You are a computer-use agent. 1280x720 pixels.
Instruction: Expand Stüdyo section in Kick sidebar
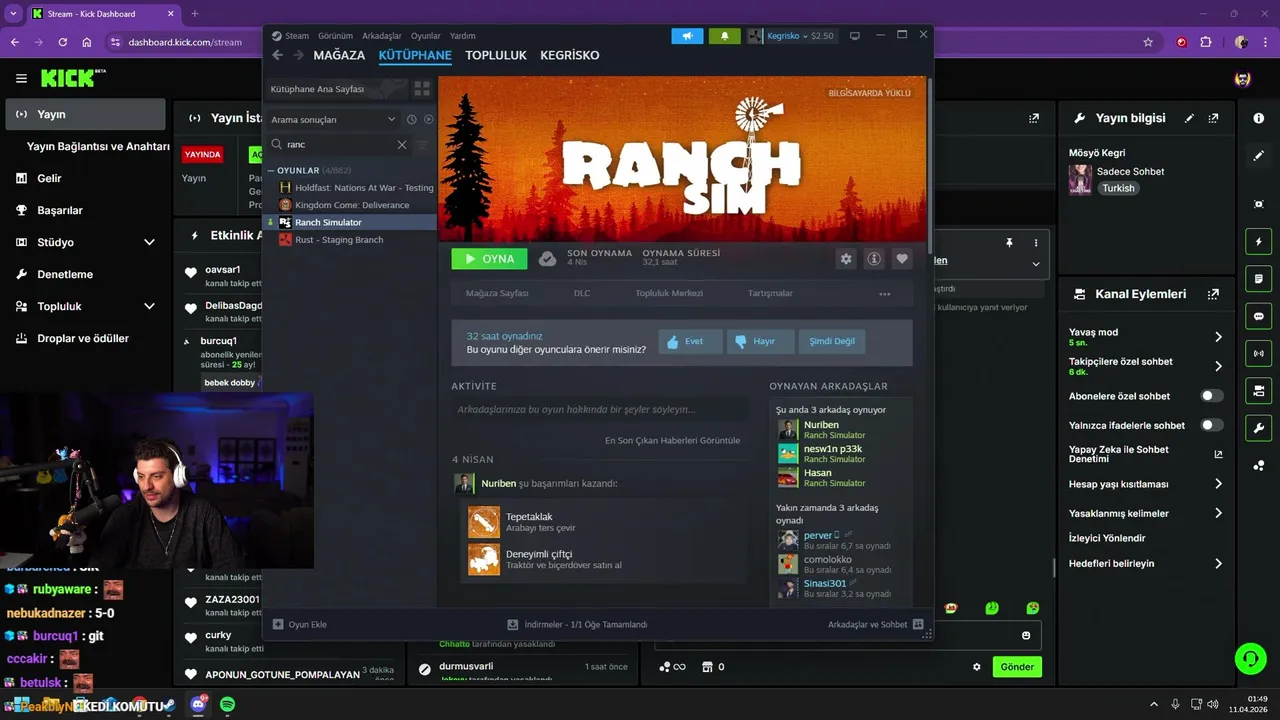click(149, 242)
